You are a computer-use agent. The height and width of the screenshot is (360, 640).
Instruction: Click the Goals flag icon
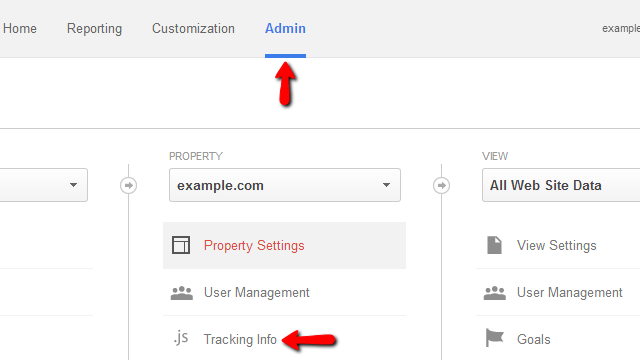coord(495,338)
